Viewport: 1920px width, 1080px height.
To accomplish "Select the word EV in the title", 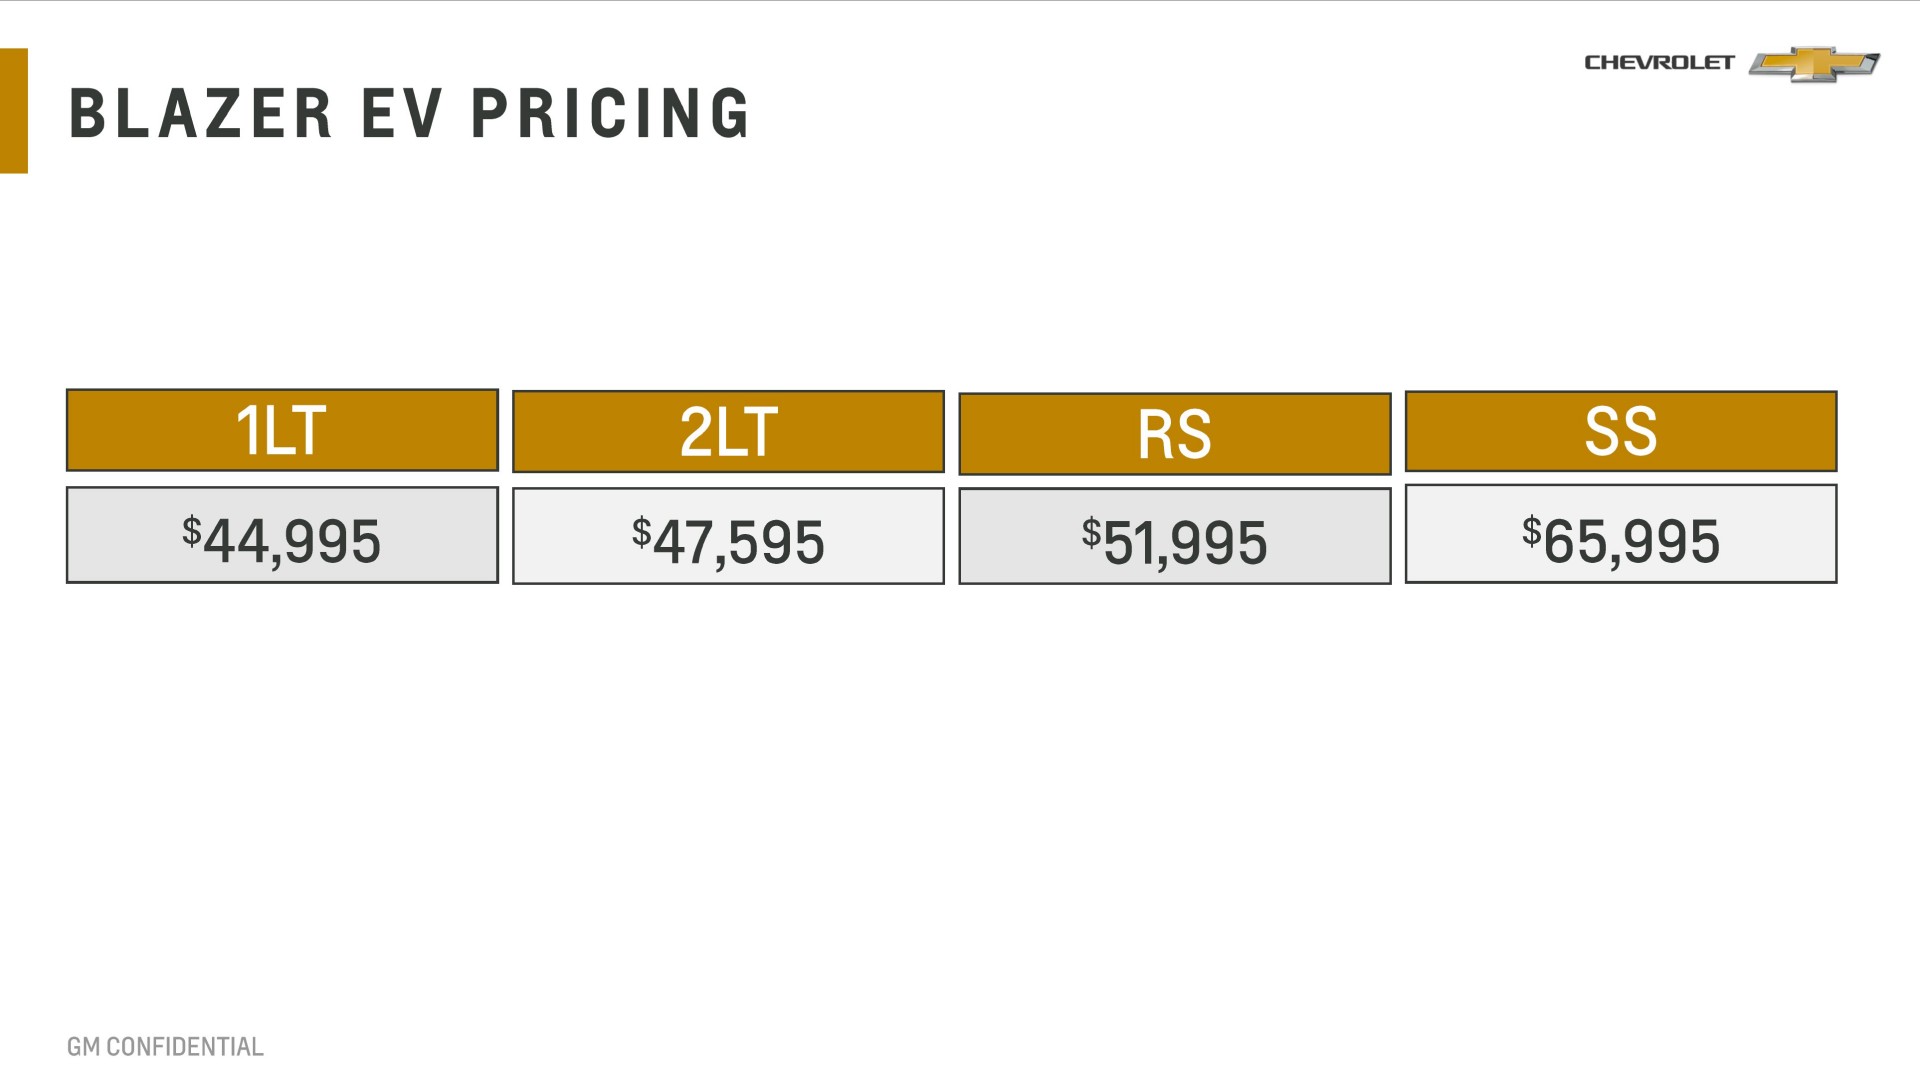I will tap(401, 113).
